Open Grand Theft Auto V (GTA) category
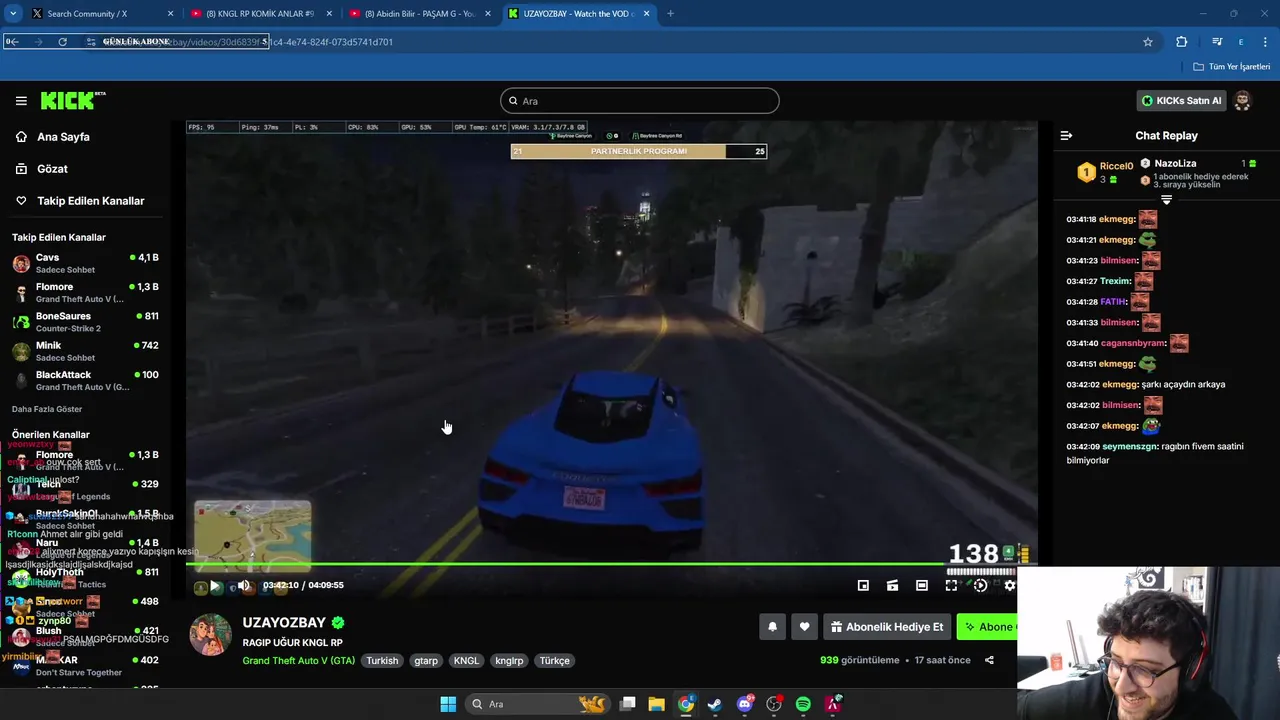Viewport: 1280px width, 720px height. tap(298, 661)
